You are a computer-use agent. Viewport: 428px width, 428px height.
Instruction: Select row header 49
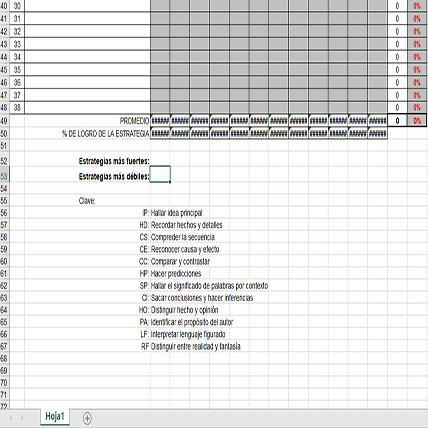[4, 121]
